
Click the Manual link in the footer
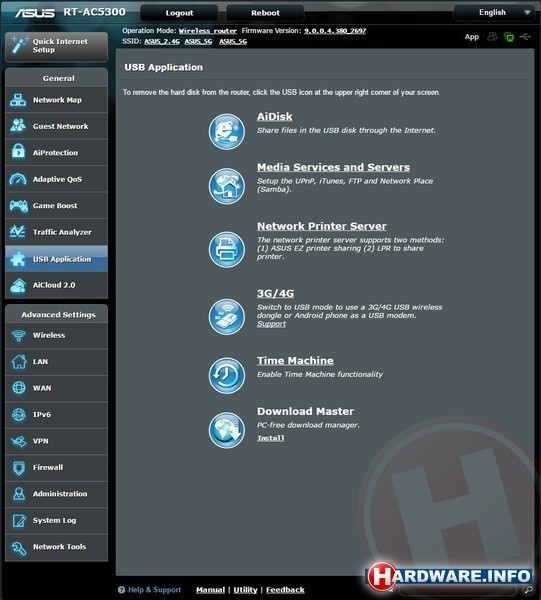click(210, 590)
